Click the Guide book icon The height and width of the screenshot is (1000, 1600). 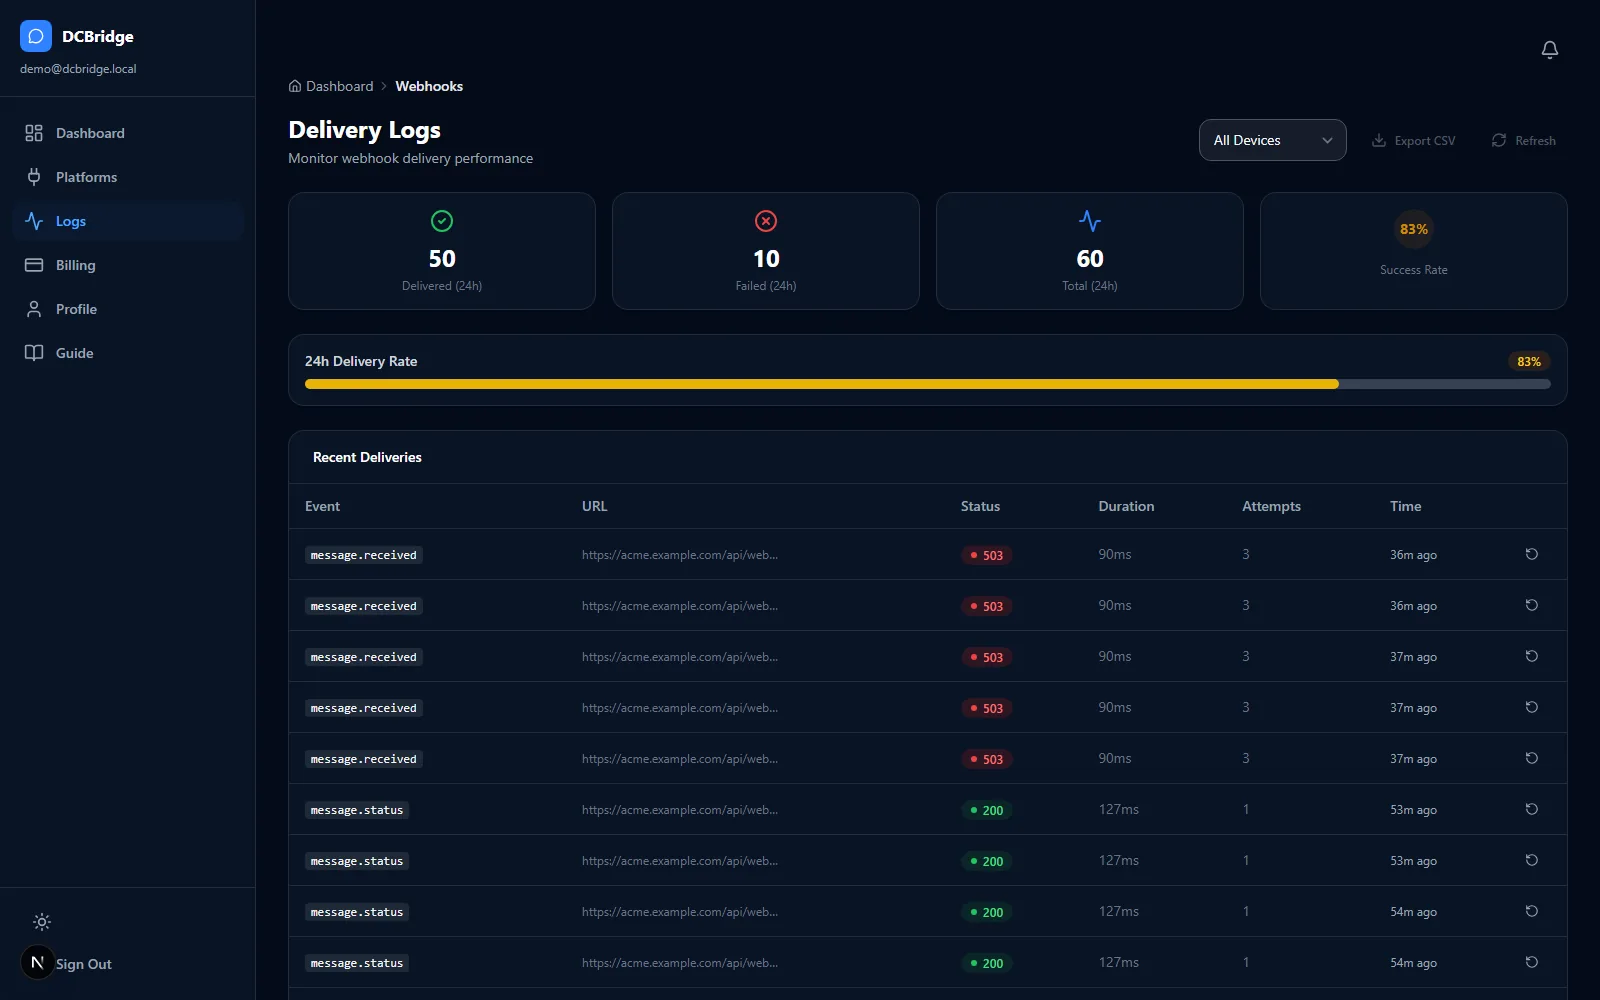coord(34,353)
